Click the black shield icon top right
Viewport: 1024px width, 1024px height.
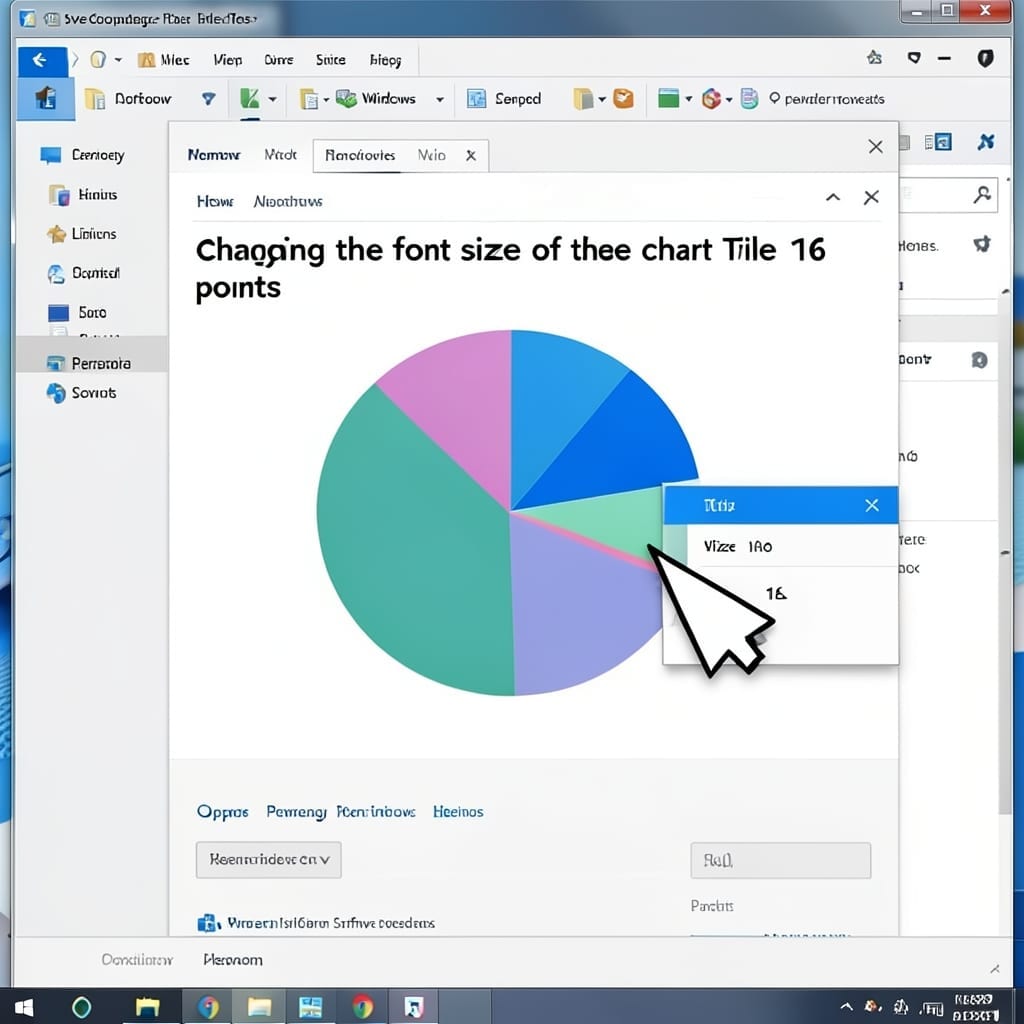coord(985,59)
